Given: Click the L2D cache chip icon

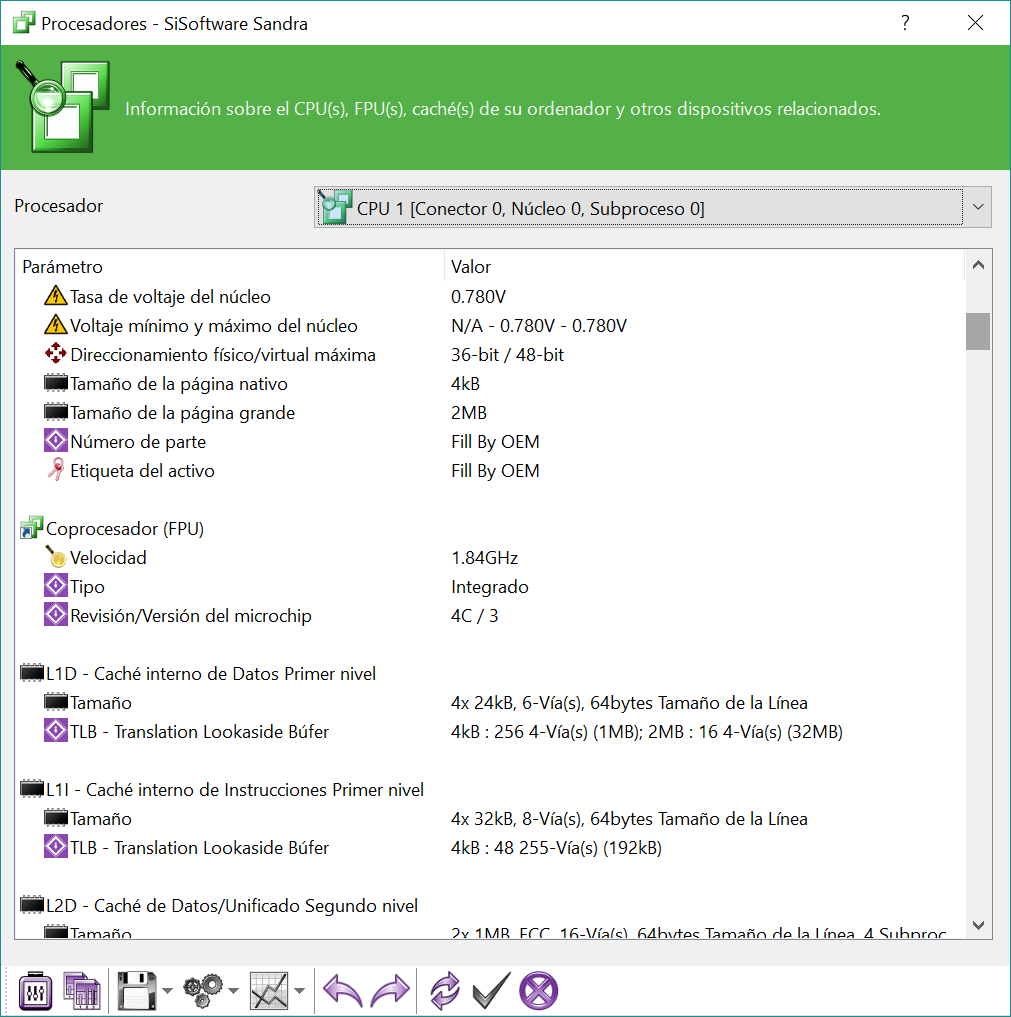Looking at the screenshot, I should tap(32, 905).
